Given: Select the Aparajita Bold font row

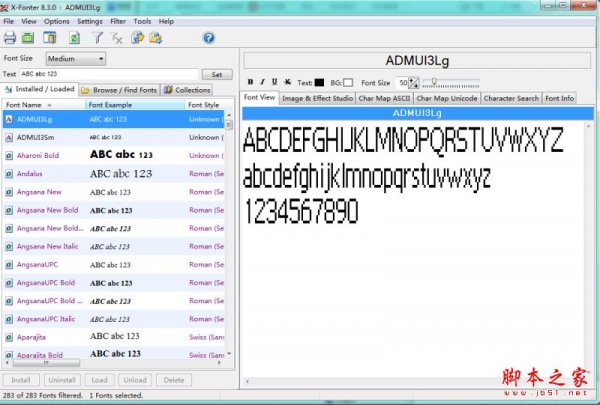Looking at the screenshot, I should 113,354.
